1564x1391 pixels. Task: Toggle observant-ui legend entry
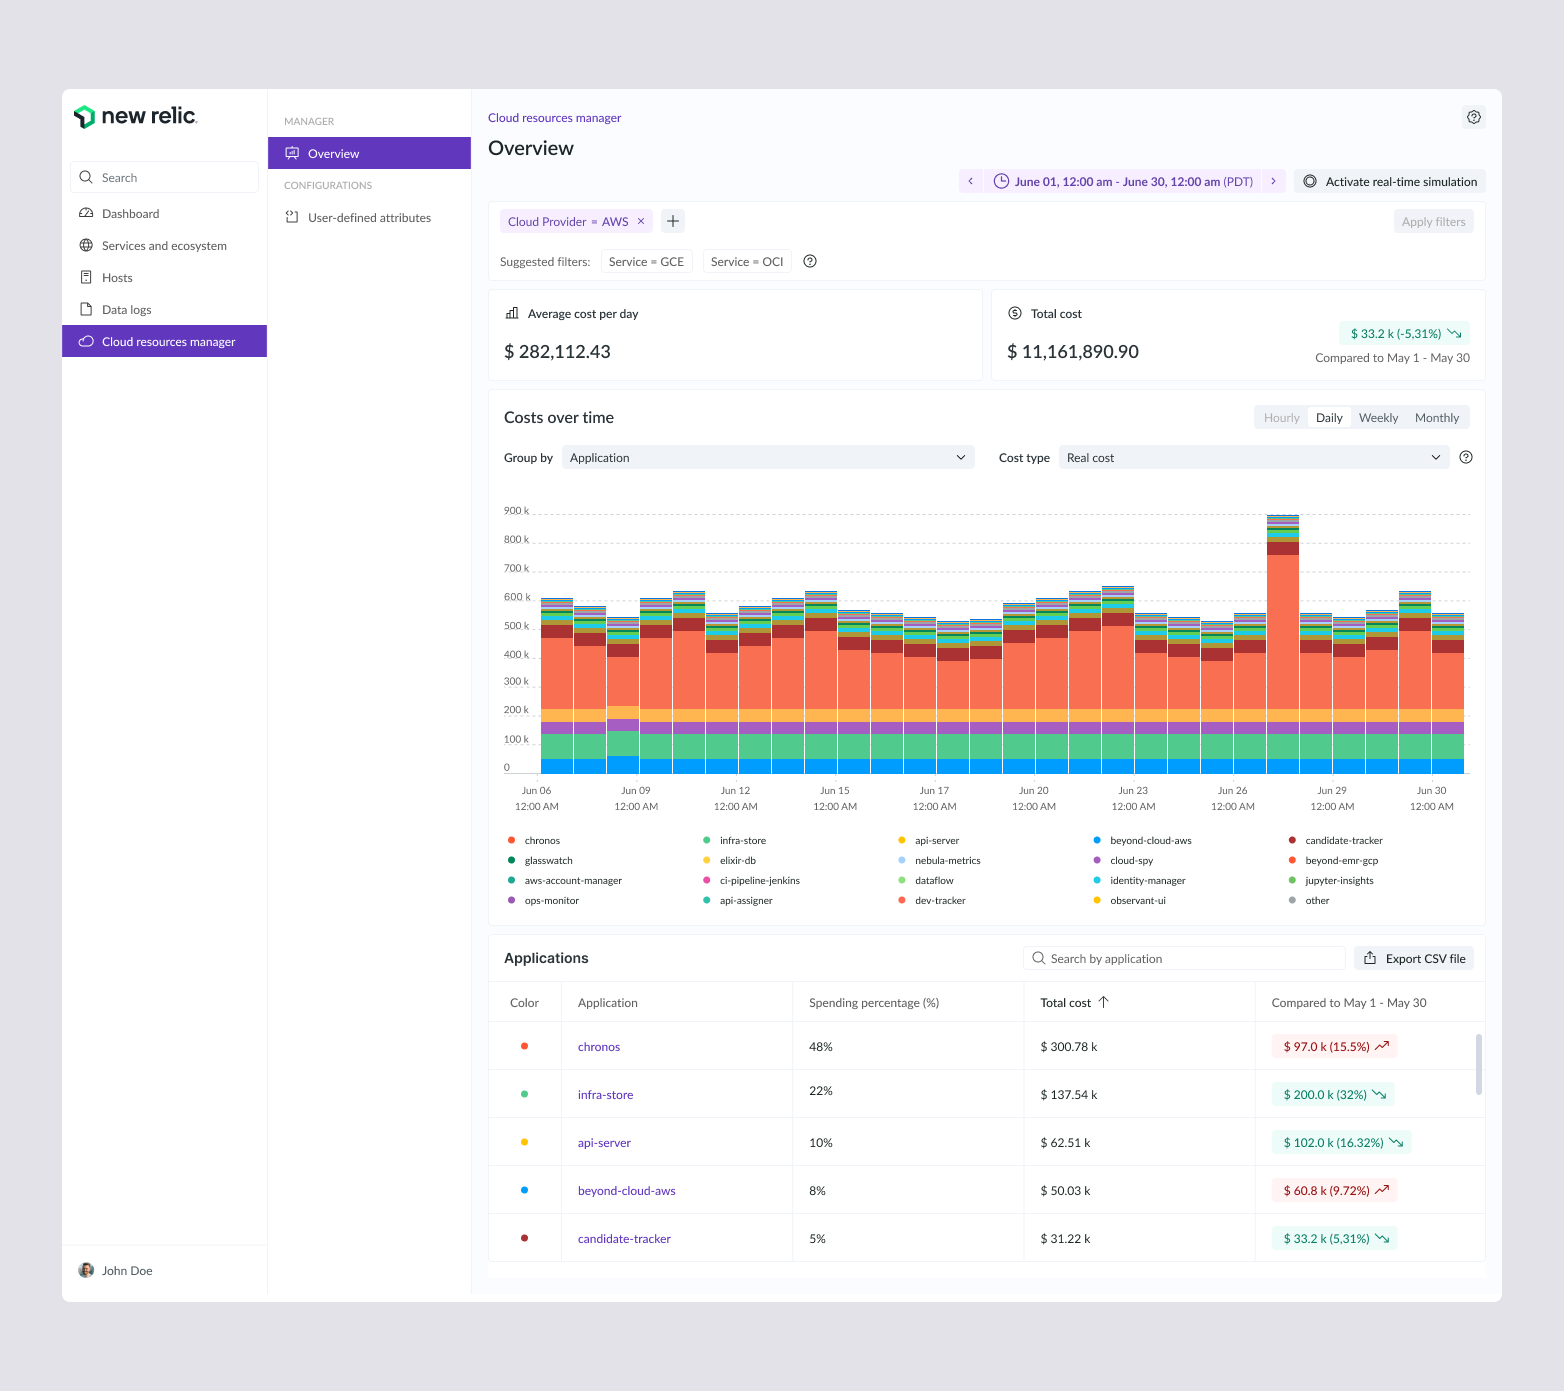tap(1129, 900)
